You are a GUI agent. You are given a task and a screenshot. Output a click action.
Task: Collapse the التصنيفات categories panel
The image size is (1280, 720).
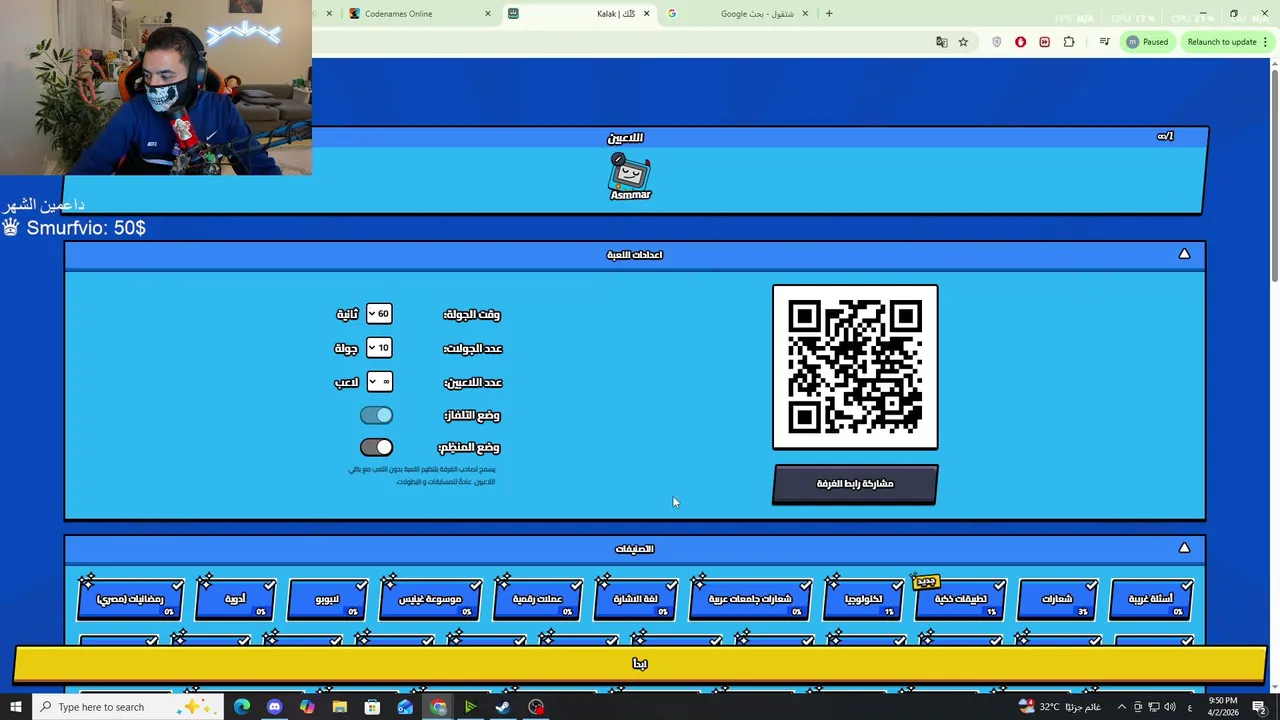pos(1184,548)
